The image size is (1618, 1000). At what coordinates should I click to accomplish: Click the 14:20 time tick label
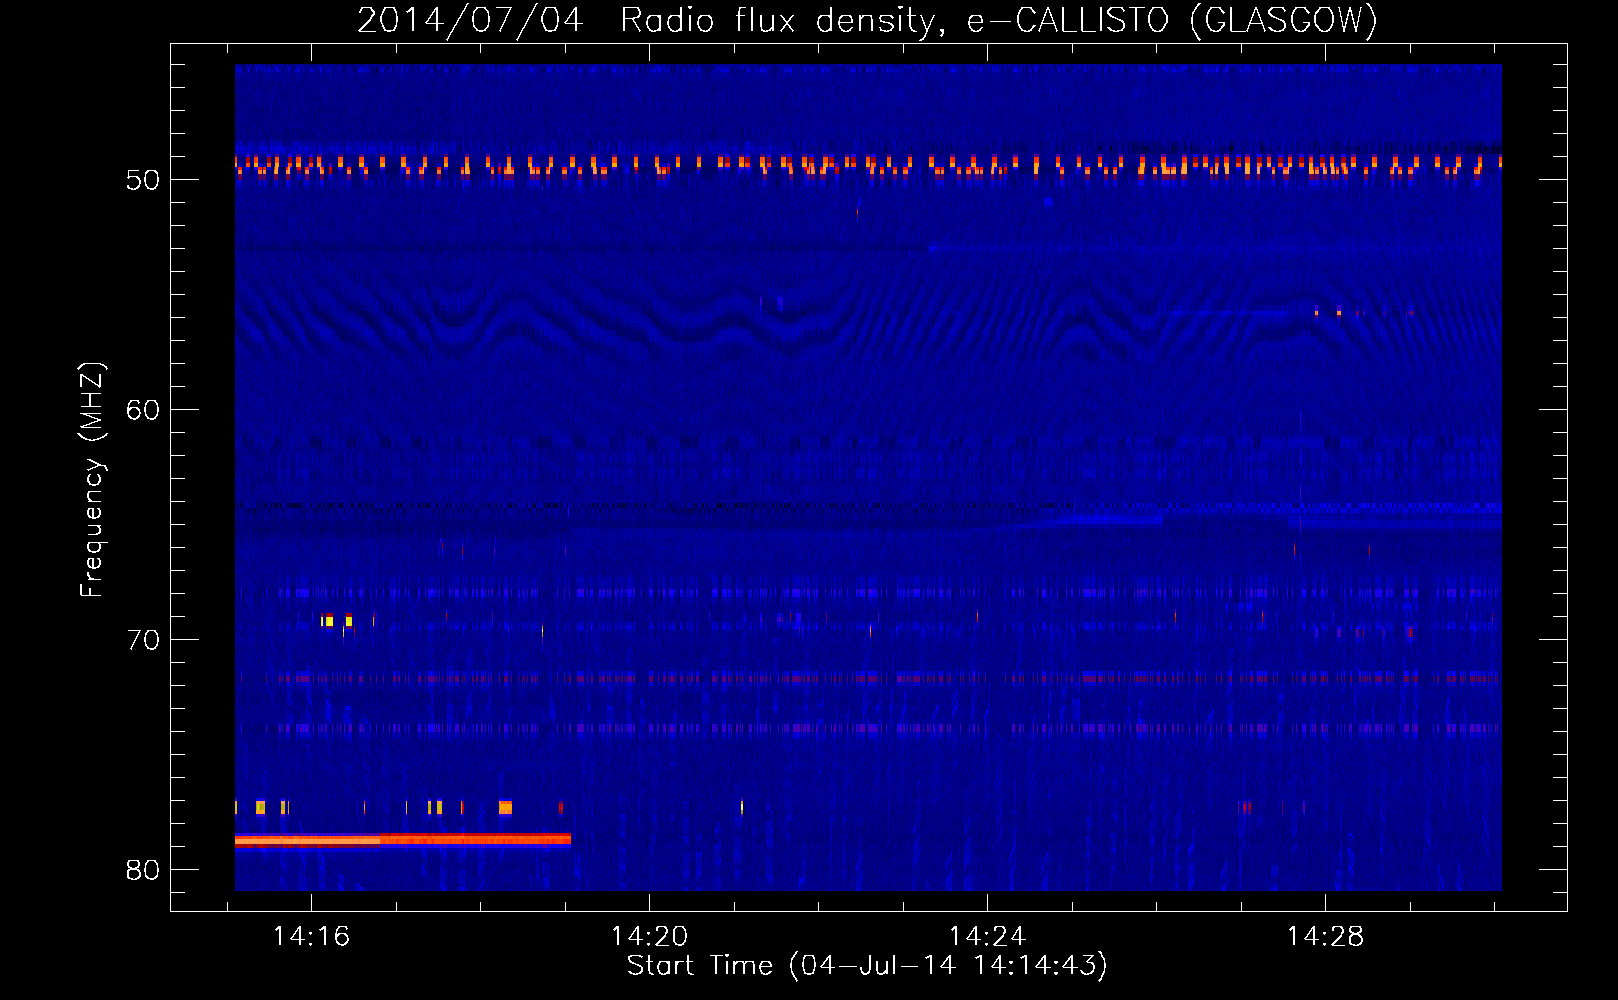[649, 937]
